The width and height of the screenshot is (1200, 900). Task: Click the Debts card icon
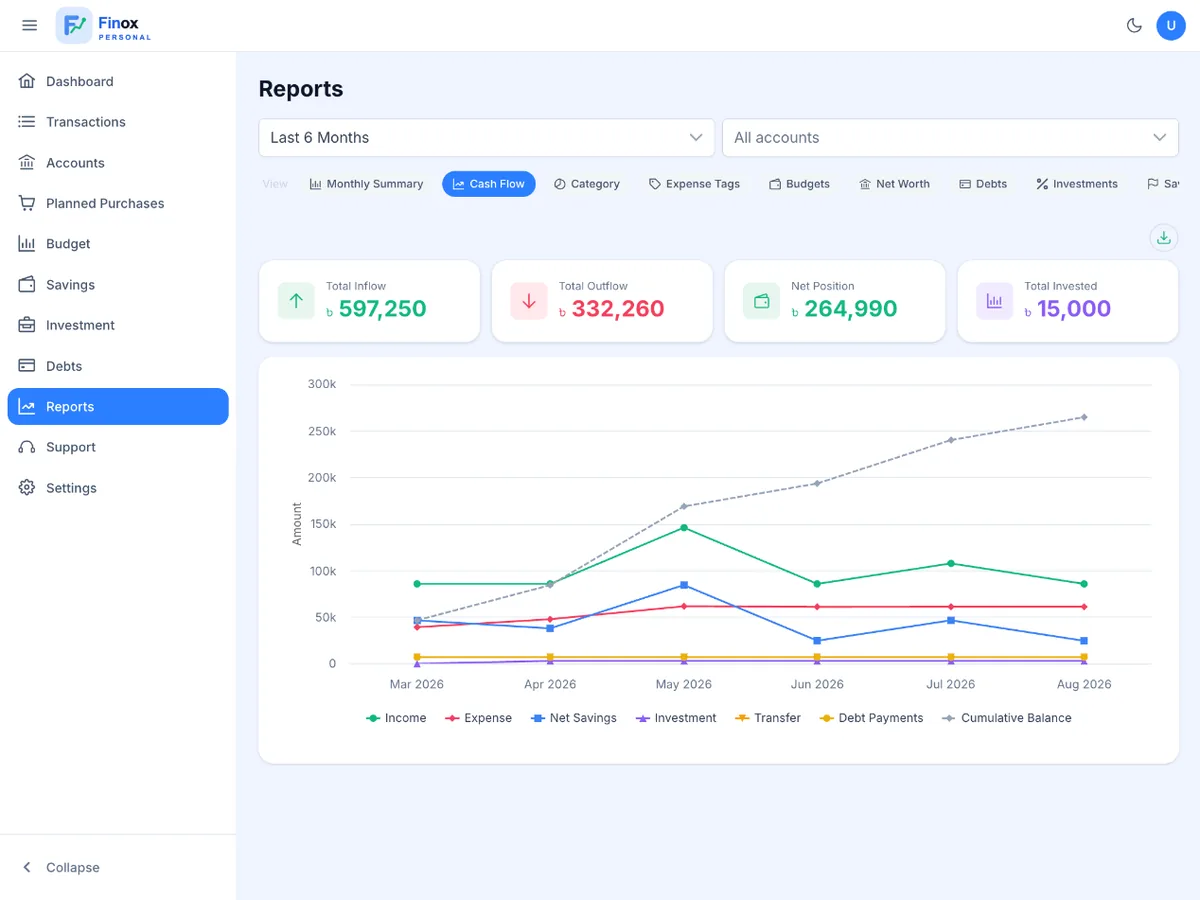click(27, 366)
